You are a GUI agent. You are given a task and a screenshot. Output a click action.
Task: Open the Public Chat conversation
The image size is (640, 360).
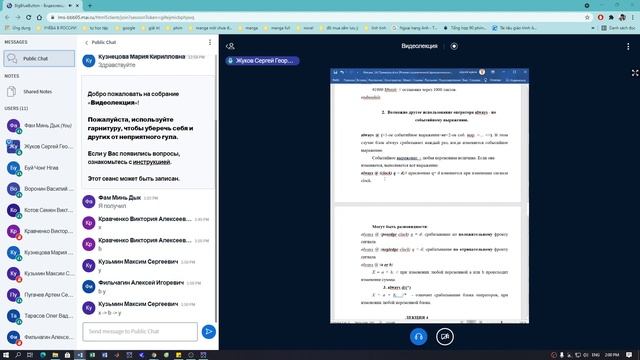click(39, 58)
